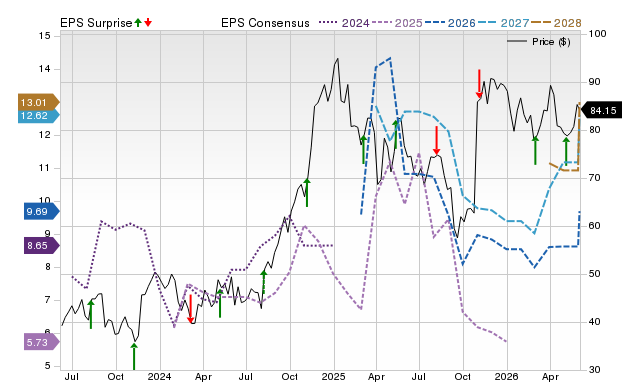Click the green surprise arrow below Oct 2023 price low
The width and height of the screenshot is (640, 382).
pos(134,356)
